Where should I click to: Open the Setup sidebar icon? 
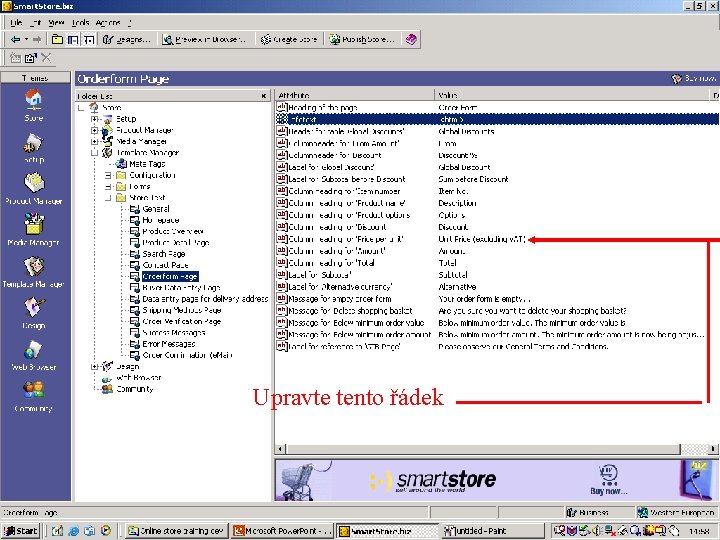coord(34,148)
